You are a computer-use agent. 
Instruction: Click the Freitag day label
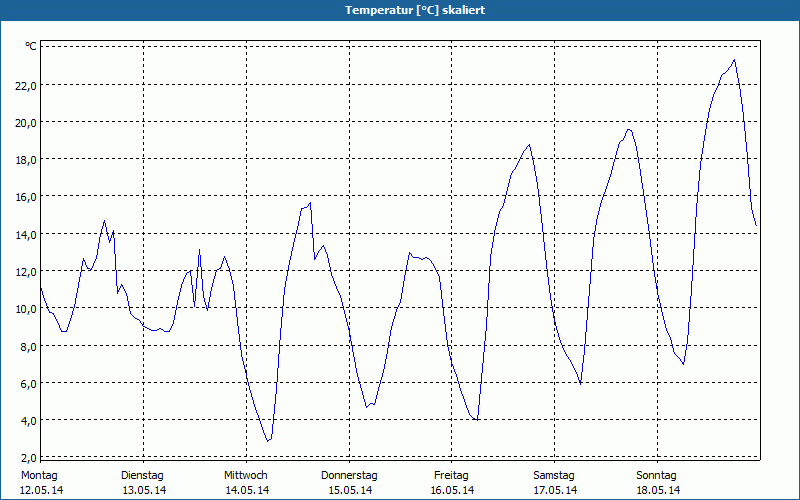pyautogui.click(x=452, y=475)
